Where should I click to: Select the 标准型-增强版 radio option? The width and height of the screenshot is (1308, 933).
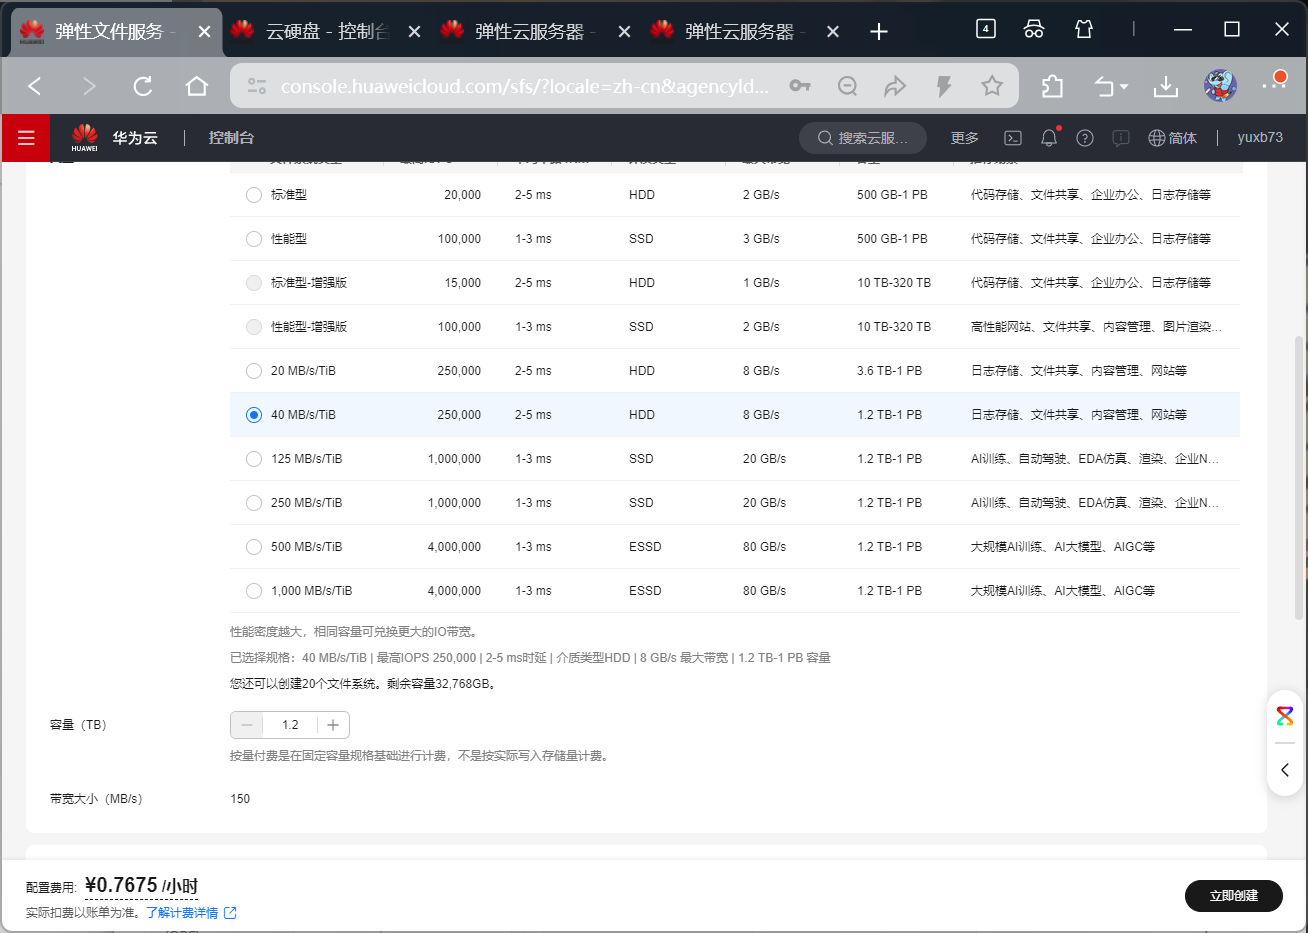pyautogui.click(x=254, y=283)
